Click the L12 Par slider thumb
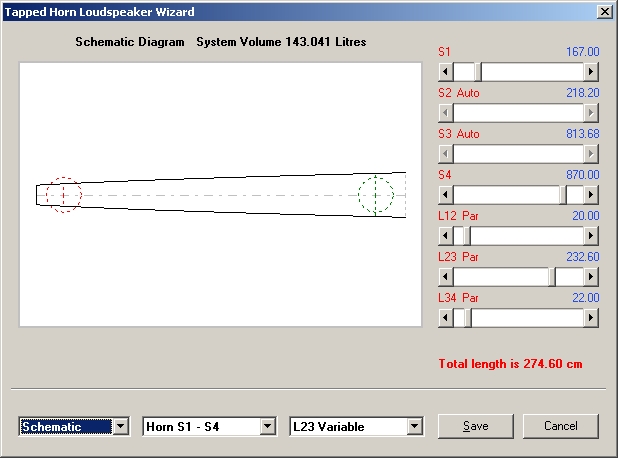Screen dimensions: 618x458 pyautogui.click(x=467, y=236)
